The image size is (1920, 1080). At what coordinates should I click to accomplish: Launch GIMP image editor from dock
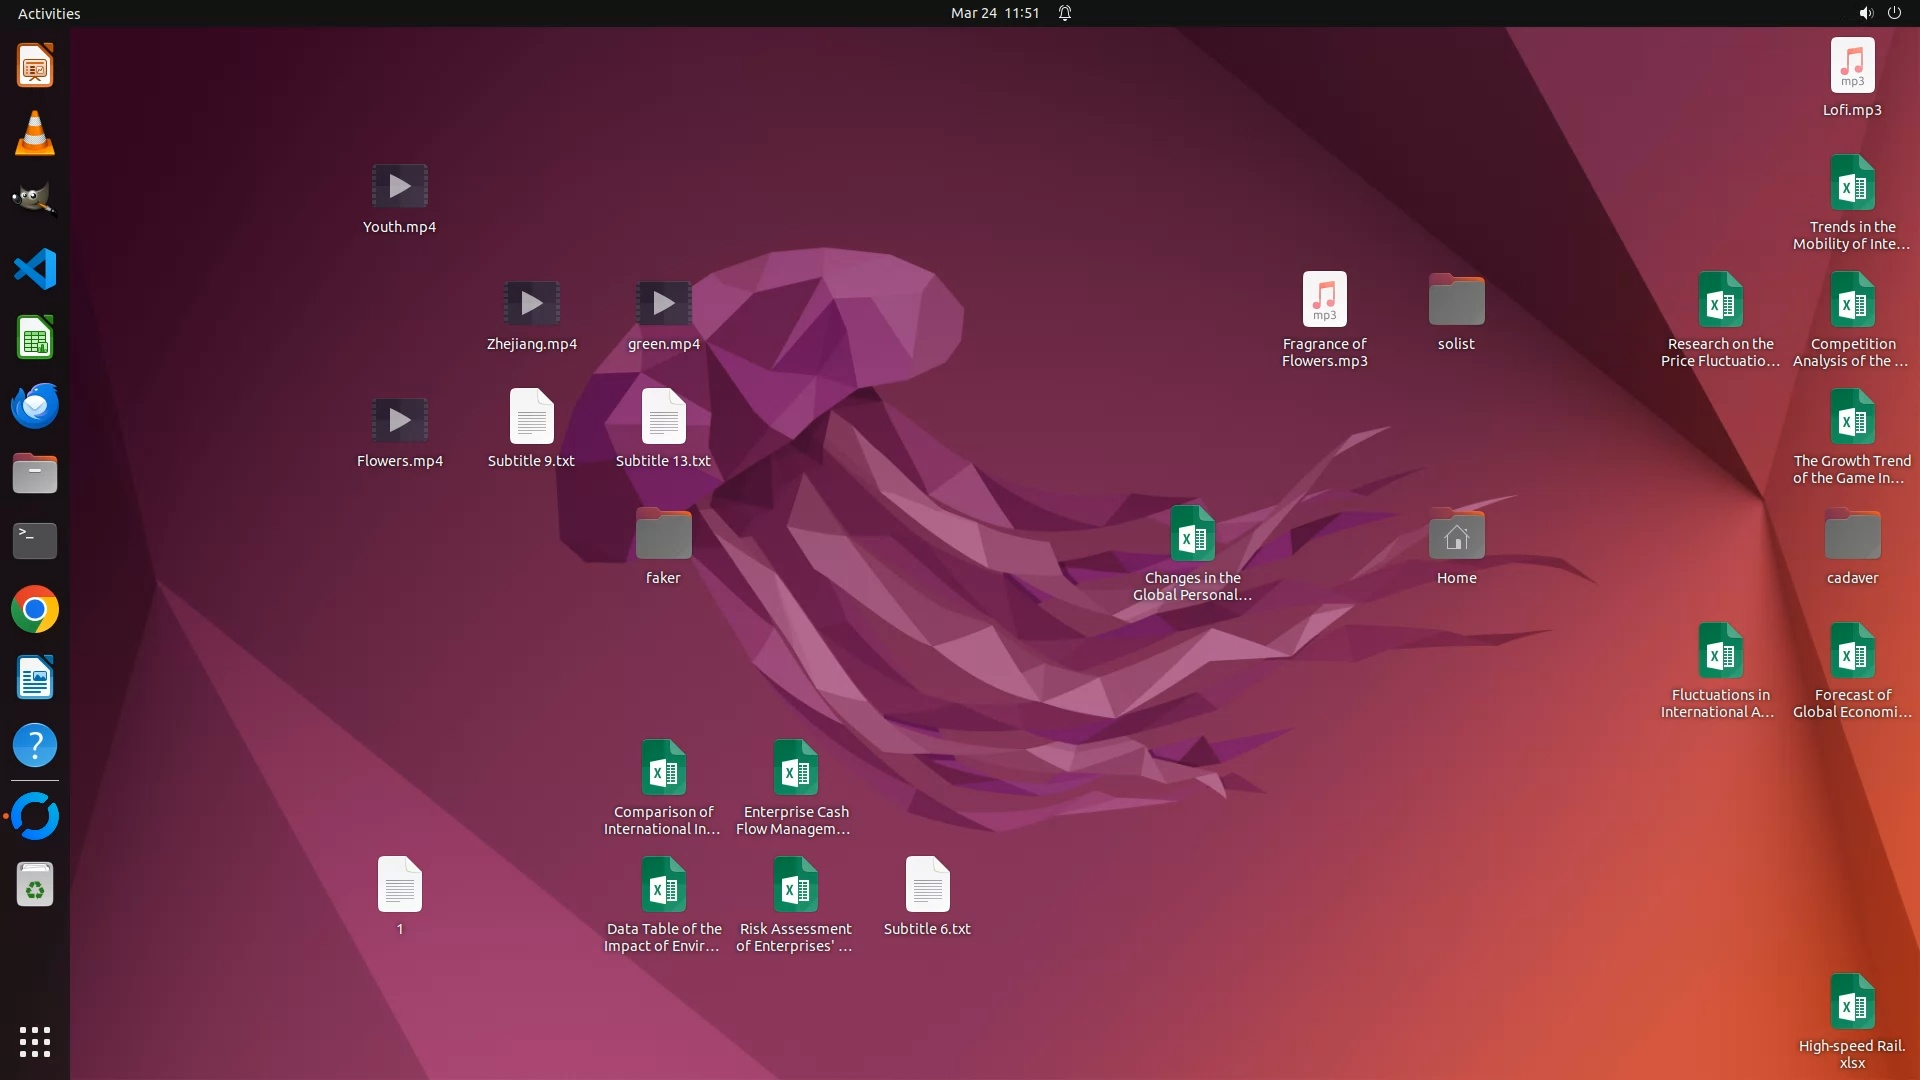click(35, 200)
